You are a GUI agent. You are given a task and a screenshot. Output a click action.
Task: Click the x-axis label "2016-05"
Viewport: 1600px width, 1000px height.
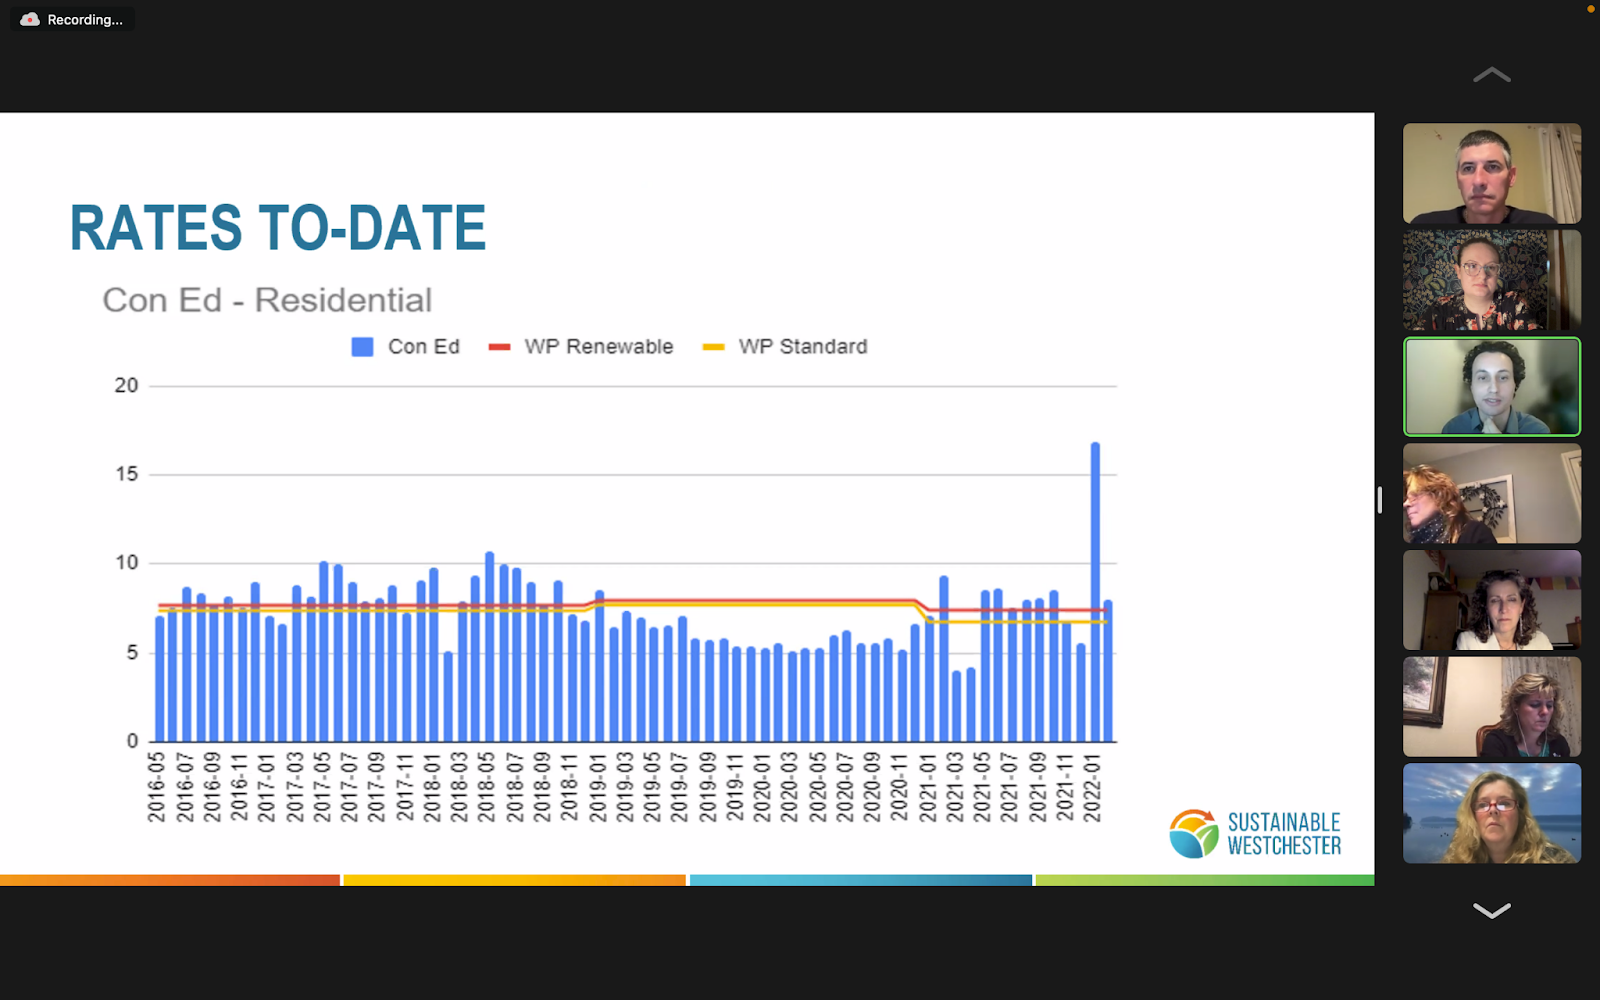click(157, 787)
